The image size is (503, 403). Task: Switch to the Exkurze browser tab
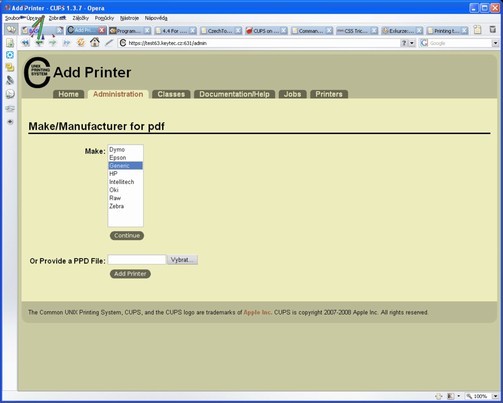pos(402,31)
